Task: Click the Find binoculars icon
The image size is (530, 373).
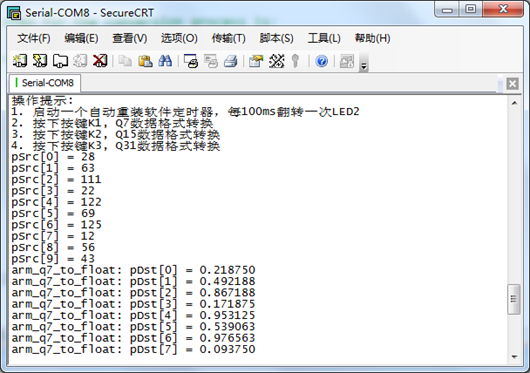Action: click(165, 61)
